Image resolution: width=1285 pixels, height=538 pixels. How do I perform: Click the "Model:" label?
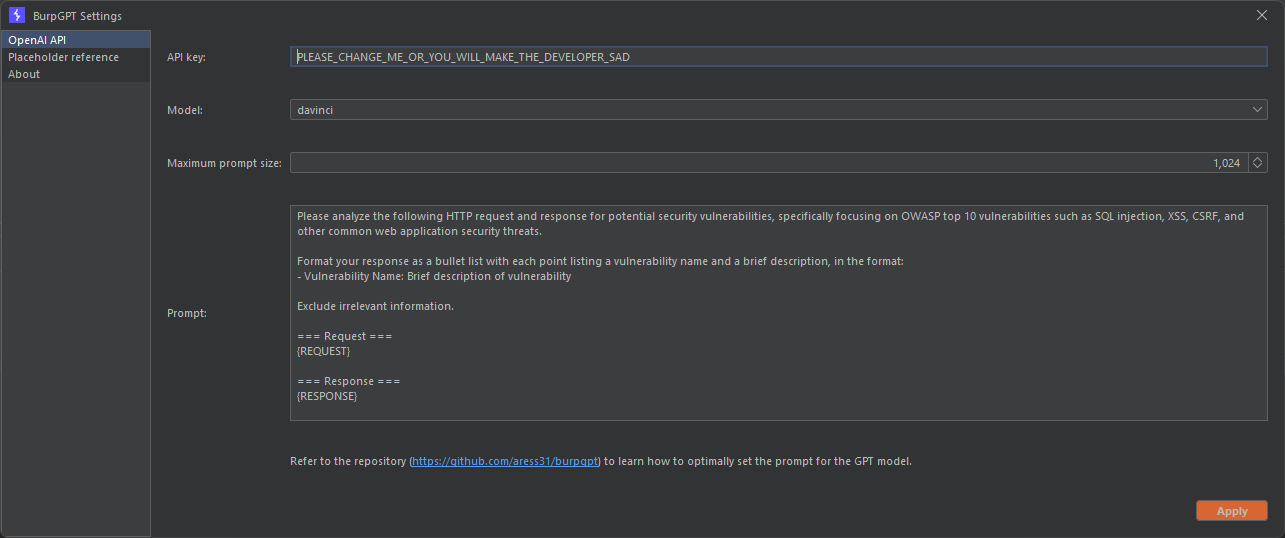184,110
